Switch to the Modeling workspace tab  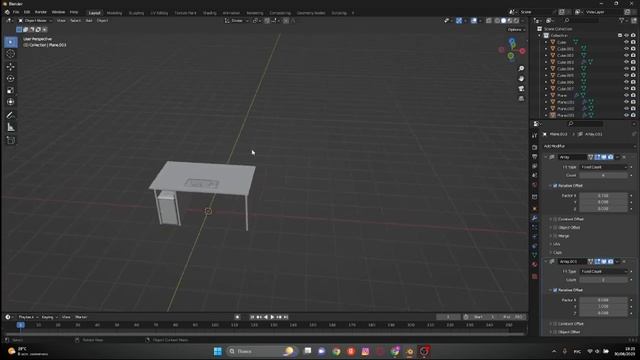pyautogui.click(x=114, y=13)
